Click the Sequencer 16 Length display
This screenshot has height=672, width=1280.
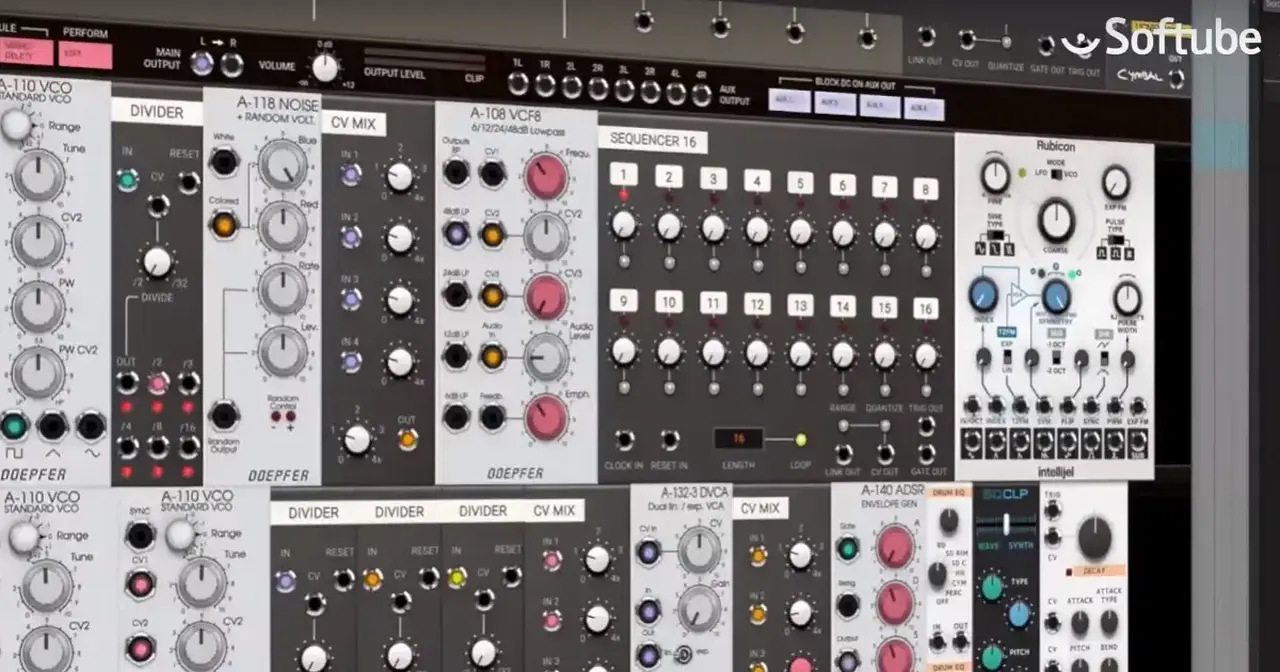click(739, 439)
